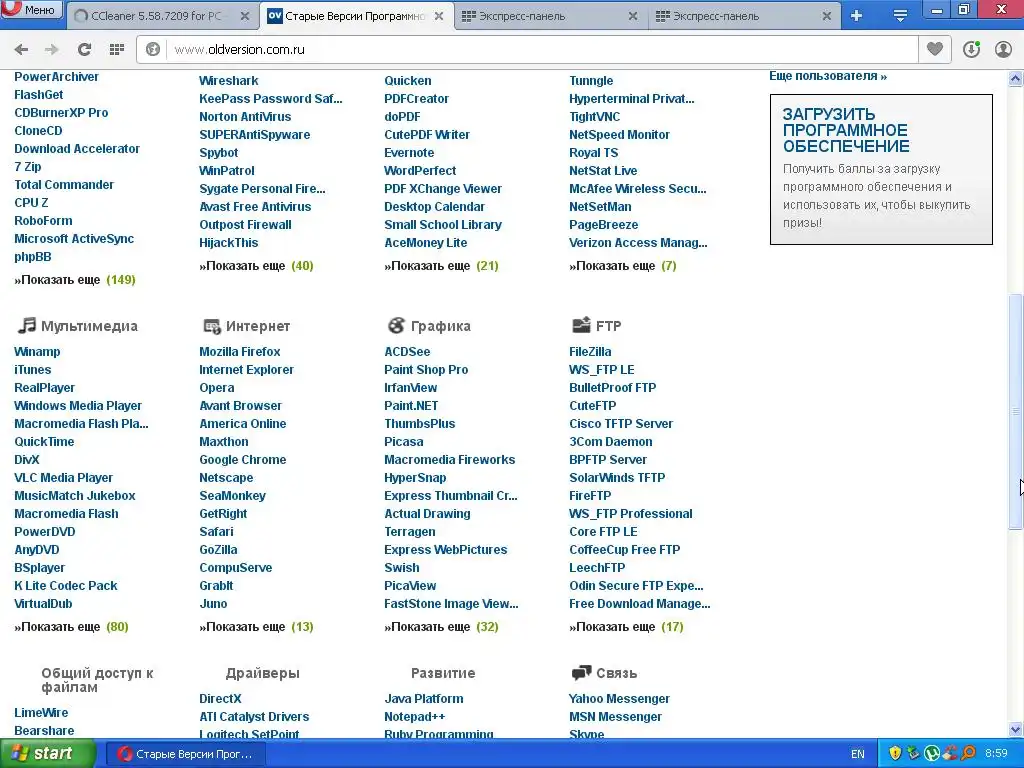Screen dimensions: 1024x768
Task: Expand Показать еще (13) internet list
Action: [256, 627]
